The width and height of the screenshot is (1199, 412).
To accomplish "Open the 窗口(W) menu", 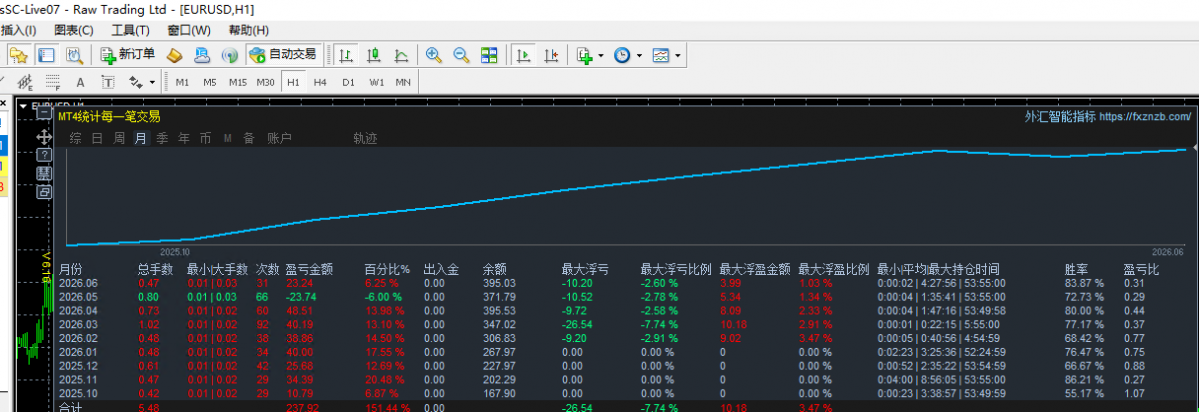I will 188,31.
